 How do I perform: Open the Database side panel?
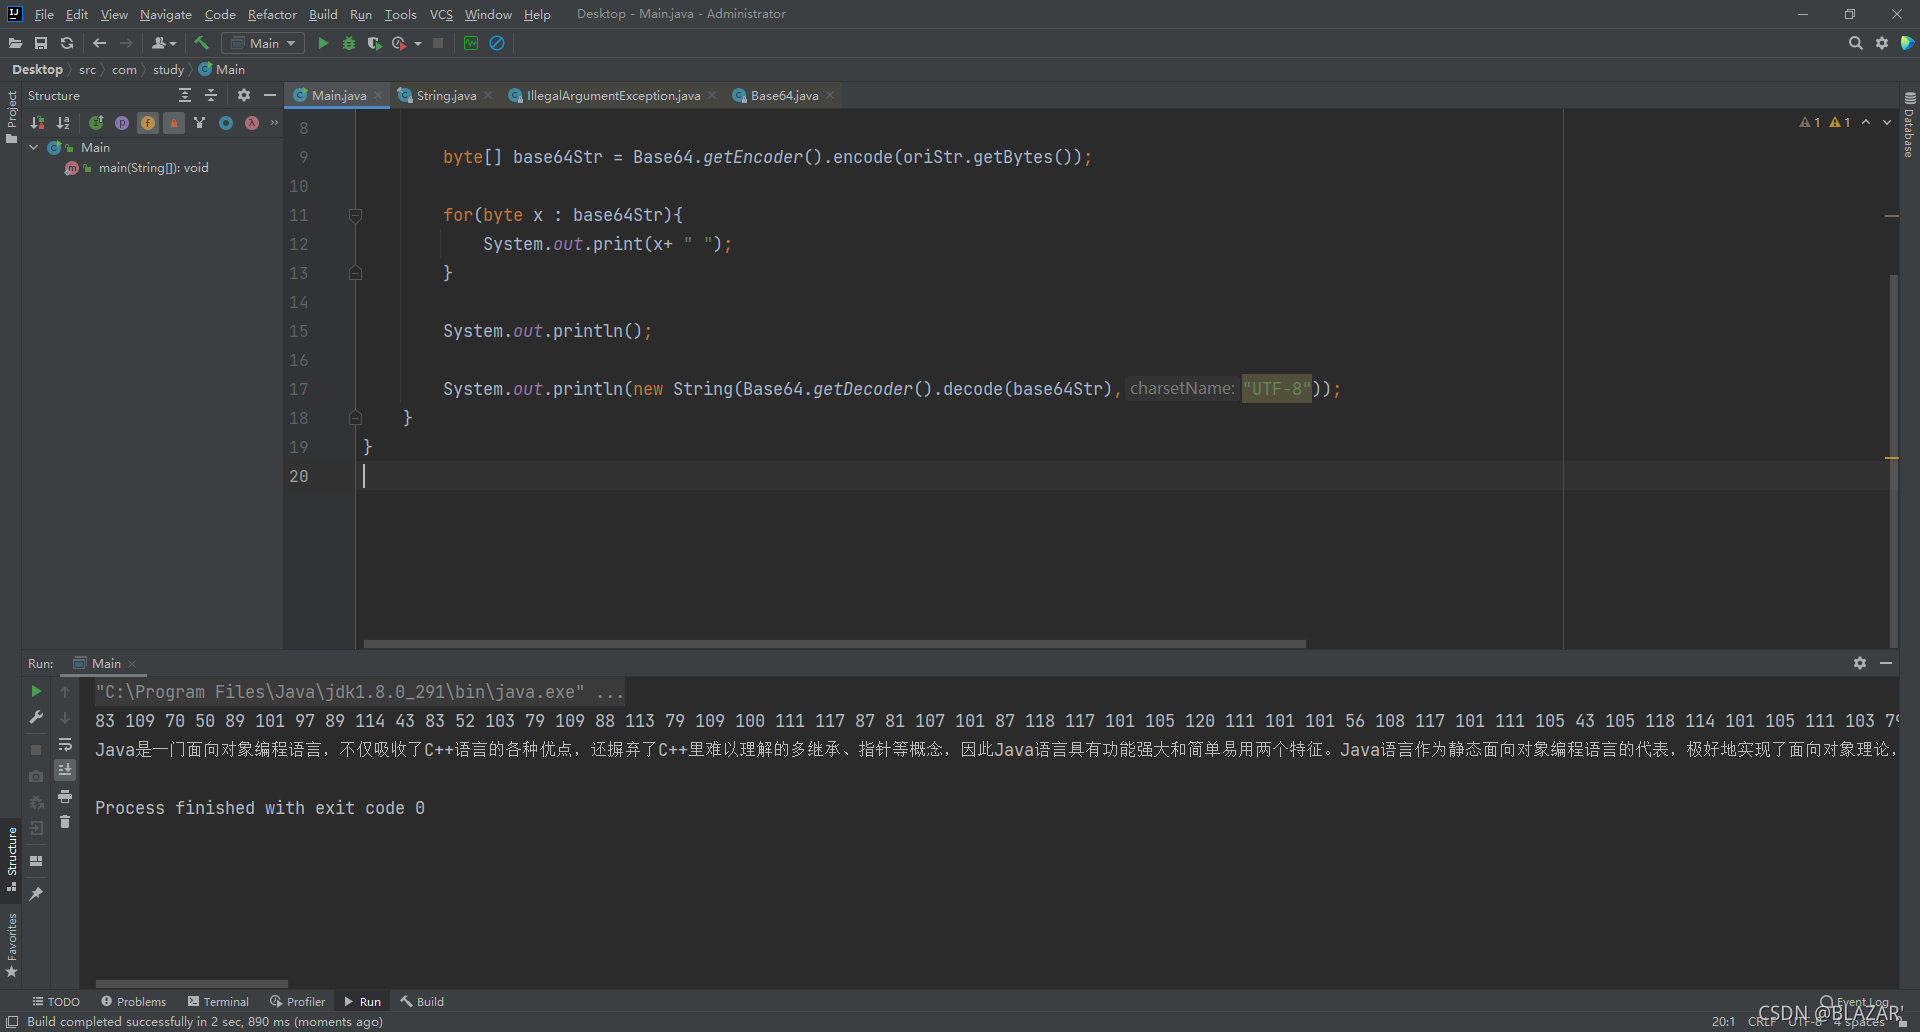click(1909, 125)
